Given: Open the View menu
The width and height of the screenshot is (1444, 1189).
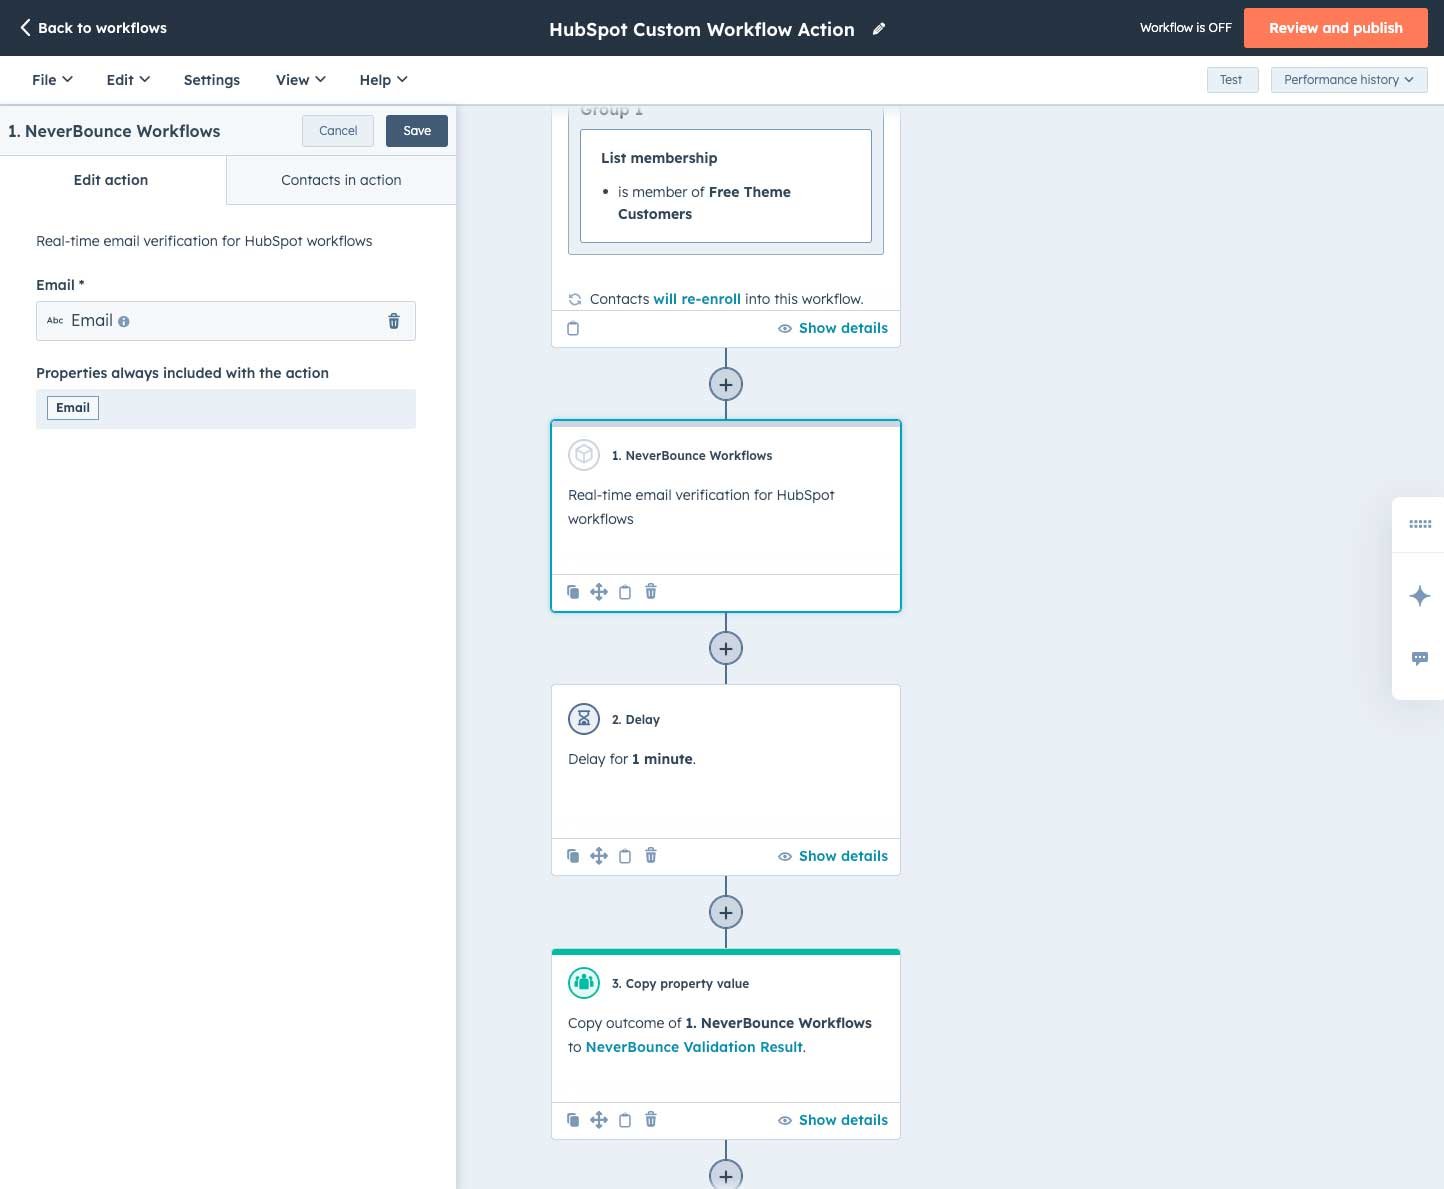Looking at the screenshot, I should [x=300, y=80].
